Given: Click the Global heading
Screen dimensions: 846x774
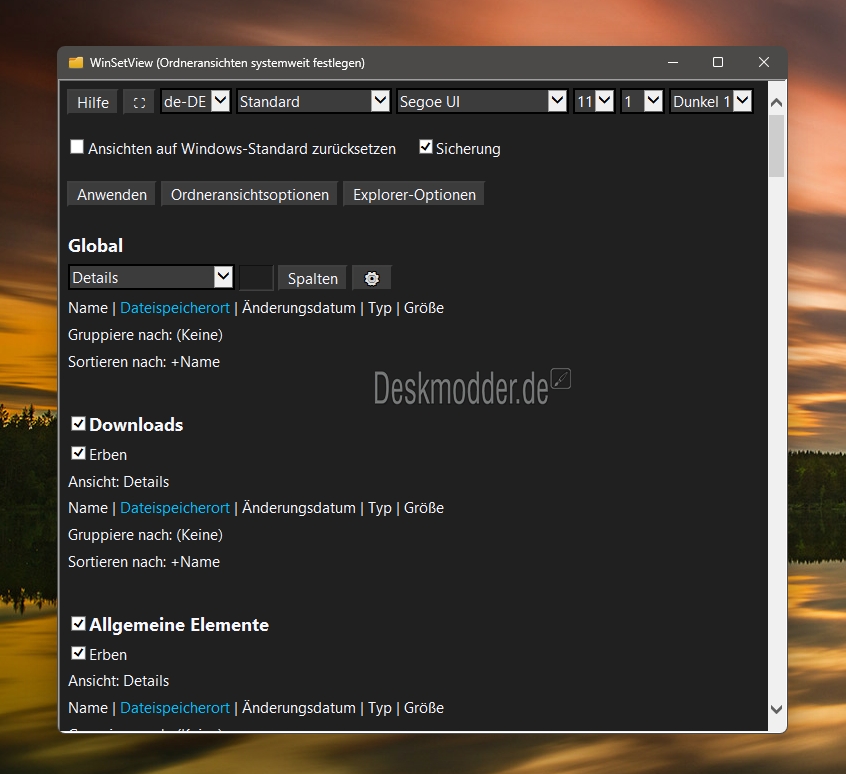Looking at the screenshot, I should (95, 246).
